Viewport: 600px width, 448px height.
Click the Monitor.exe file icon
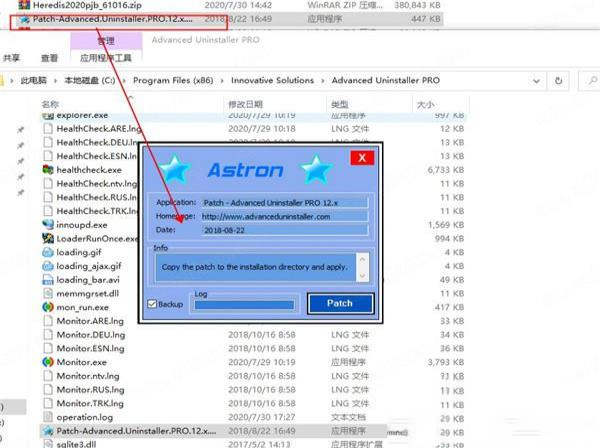tap(47, 362)
